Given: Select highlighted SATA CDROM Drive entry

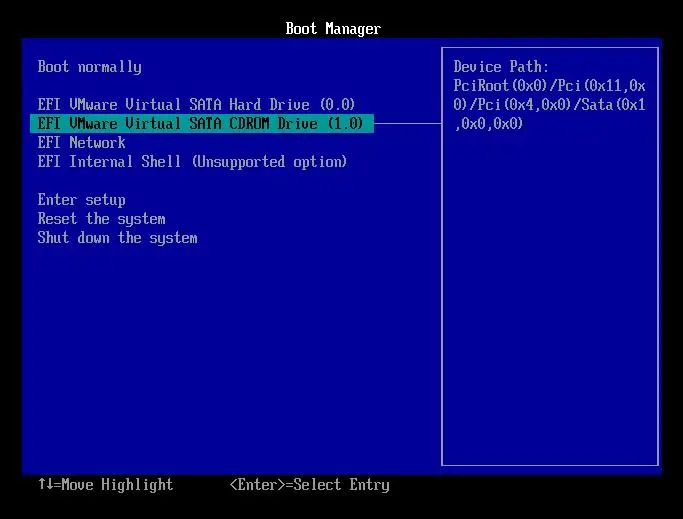Looking at the screenshot, I should tap(202, 124).
